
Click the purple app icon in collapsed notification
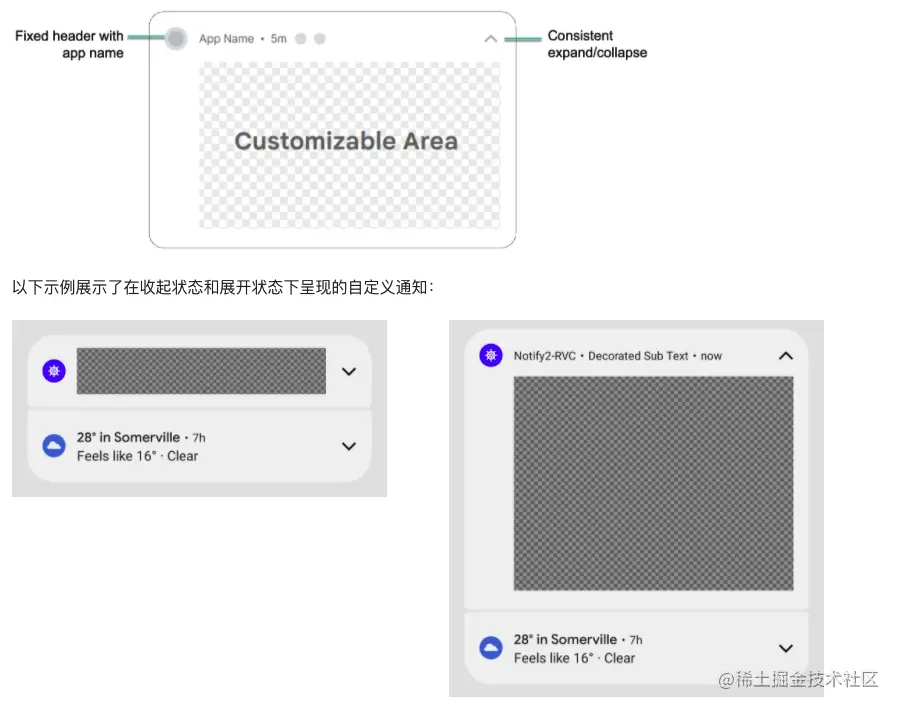[54, 371]
